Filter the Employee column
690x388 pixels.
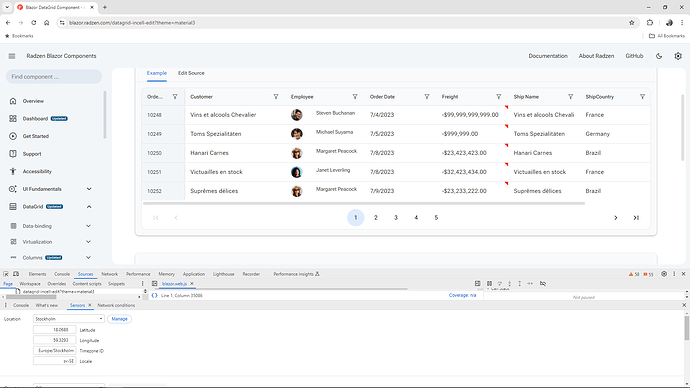click(355, 97)
